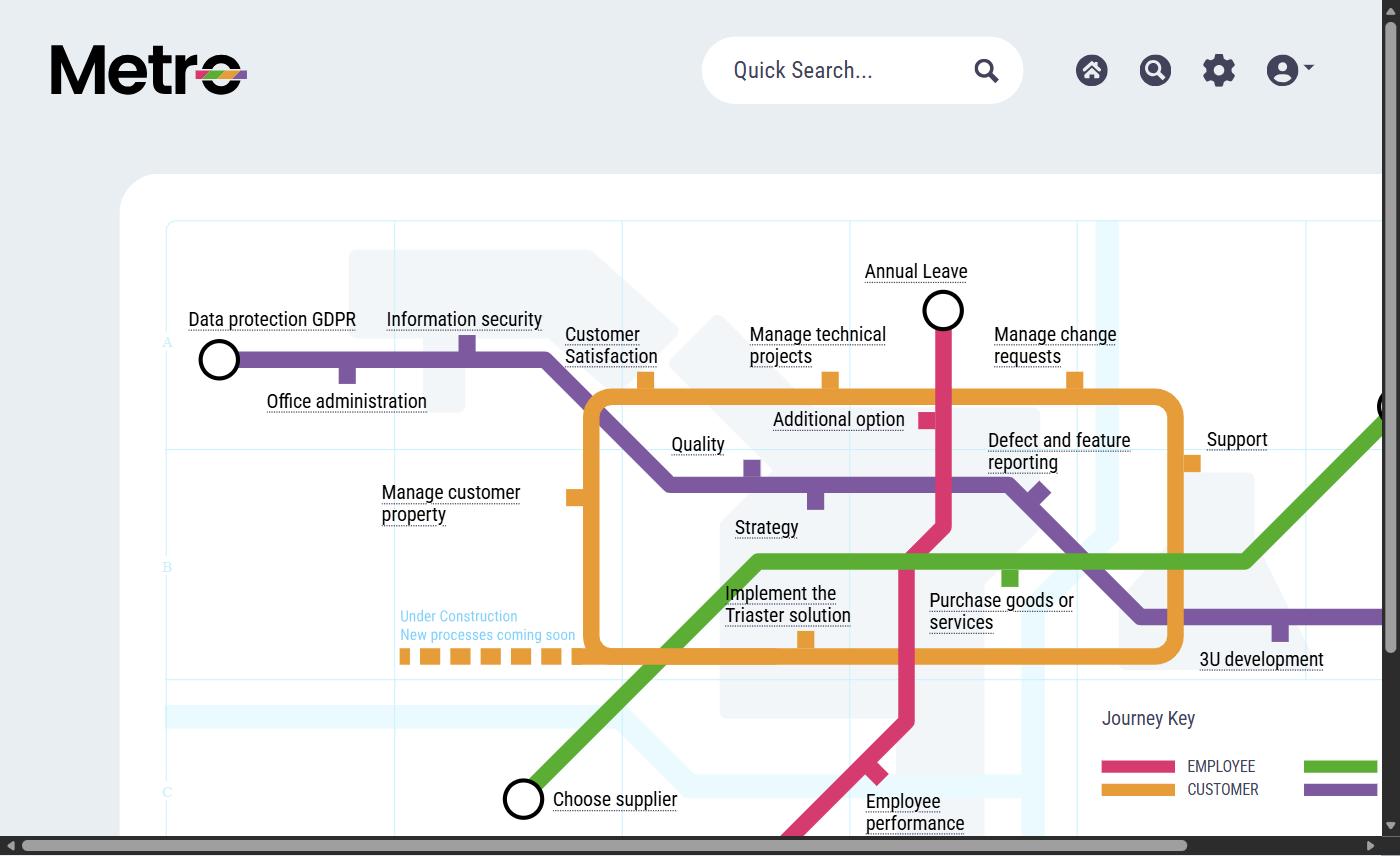1400x856 pixels.
Task: Open Purchase goods or services
Action: 1001,612
